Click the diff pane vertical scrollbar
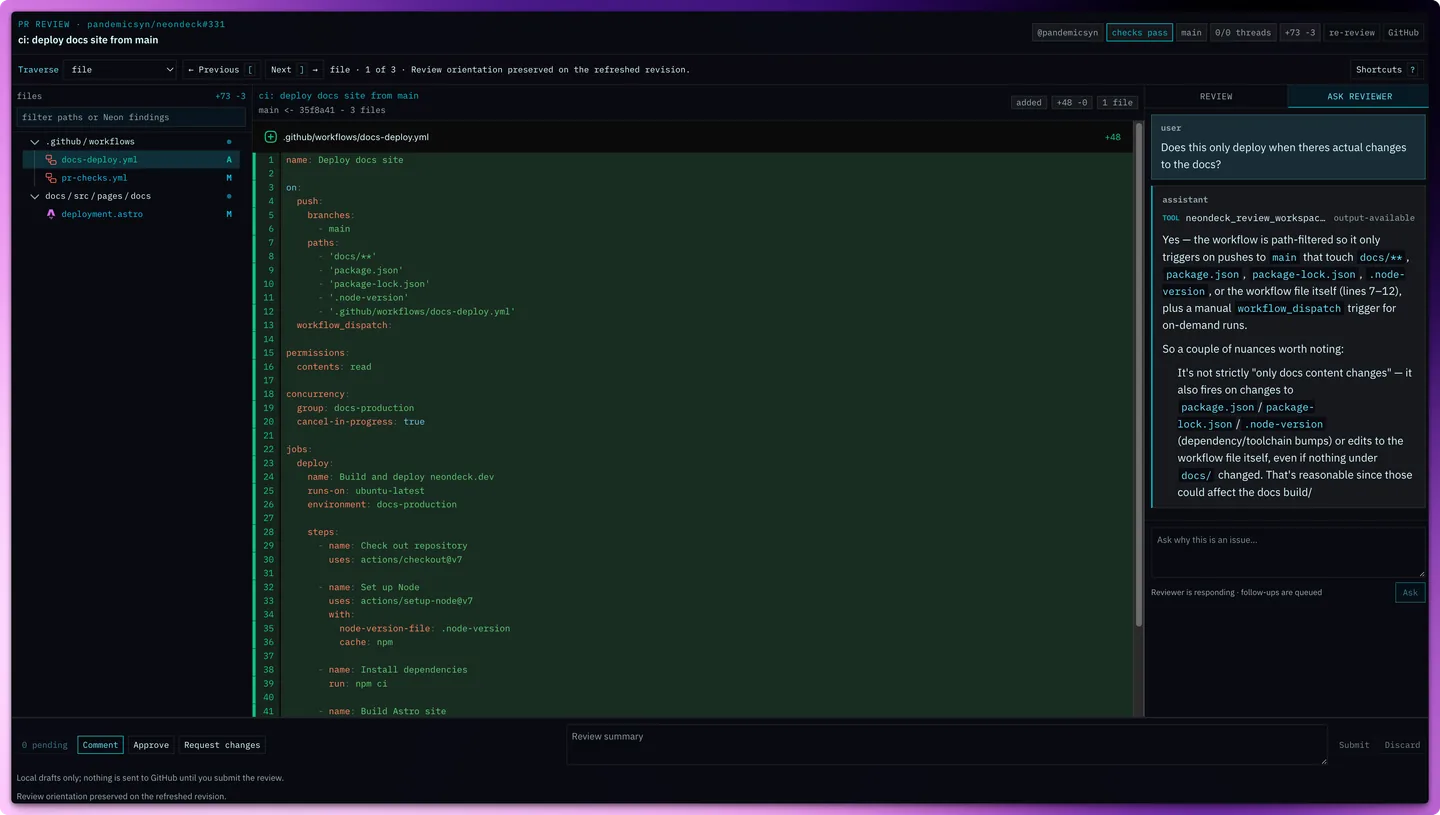This screenshot has width=1440, height=815. pyautogui.click(x=1138, y=375)
